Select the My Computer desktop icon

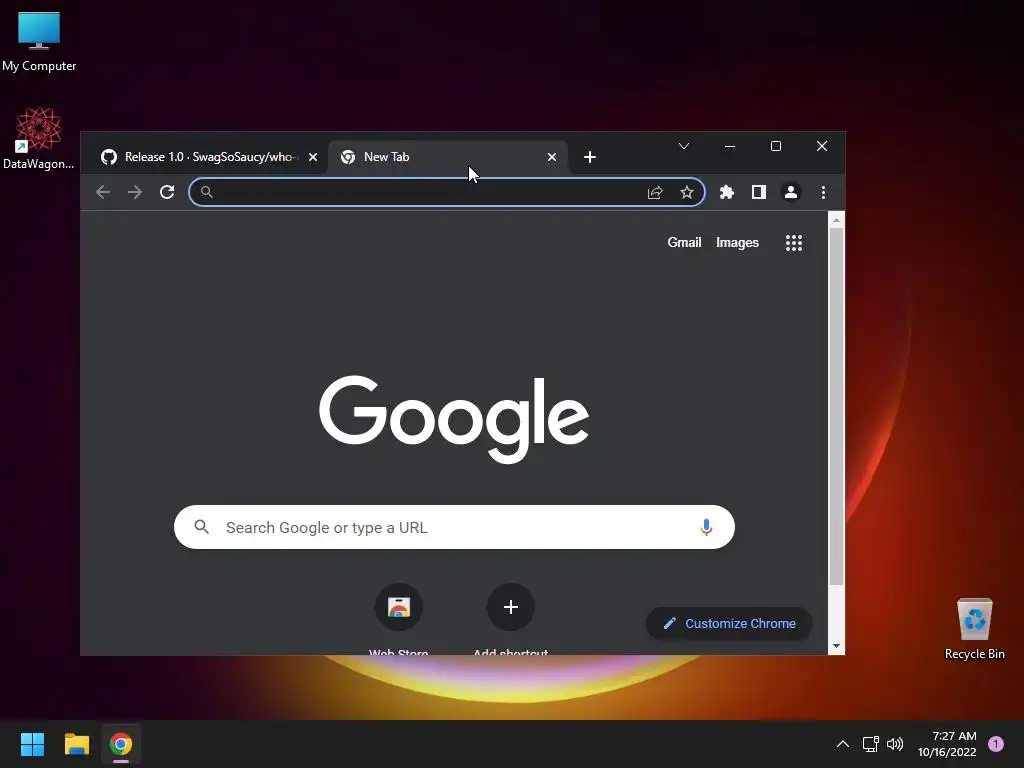pyautogui.click(x=39, y=41)
